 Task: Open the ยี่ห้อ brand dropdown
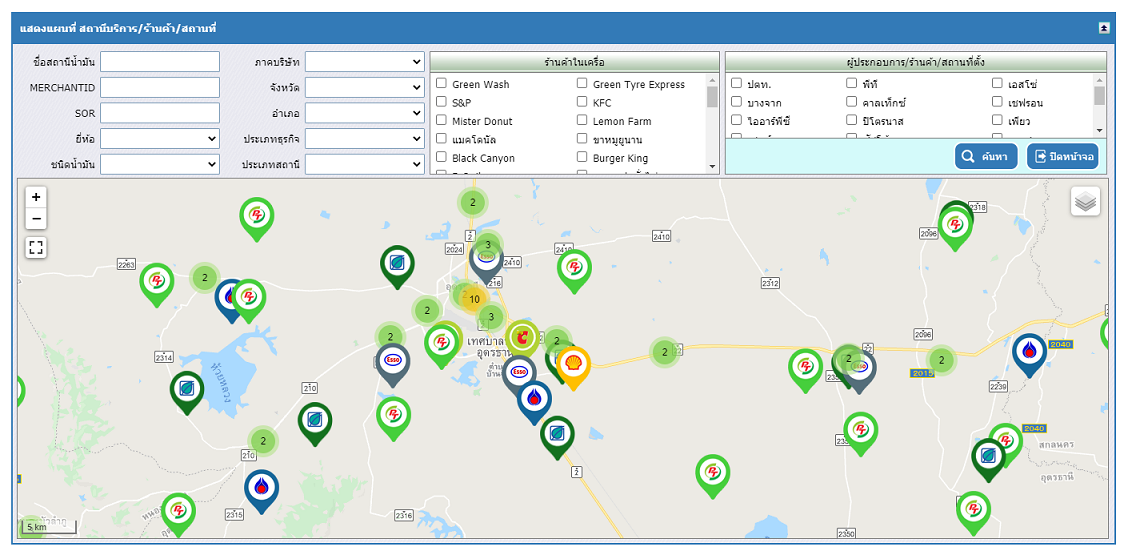tap(160, 138)
